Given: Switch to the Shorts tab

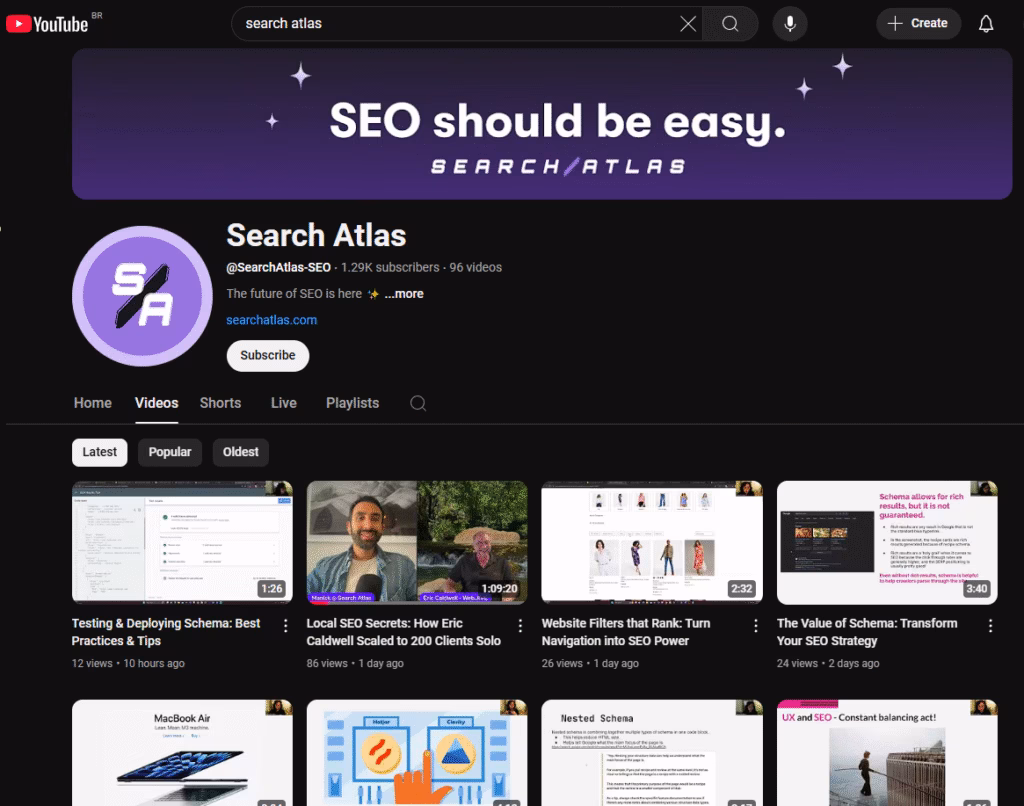Looking at the screenshot, I should (220, 403).
